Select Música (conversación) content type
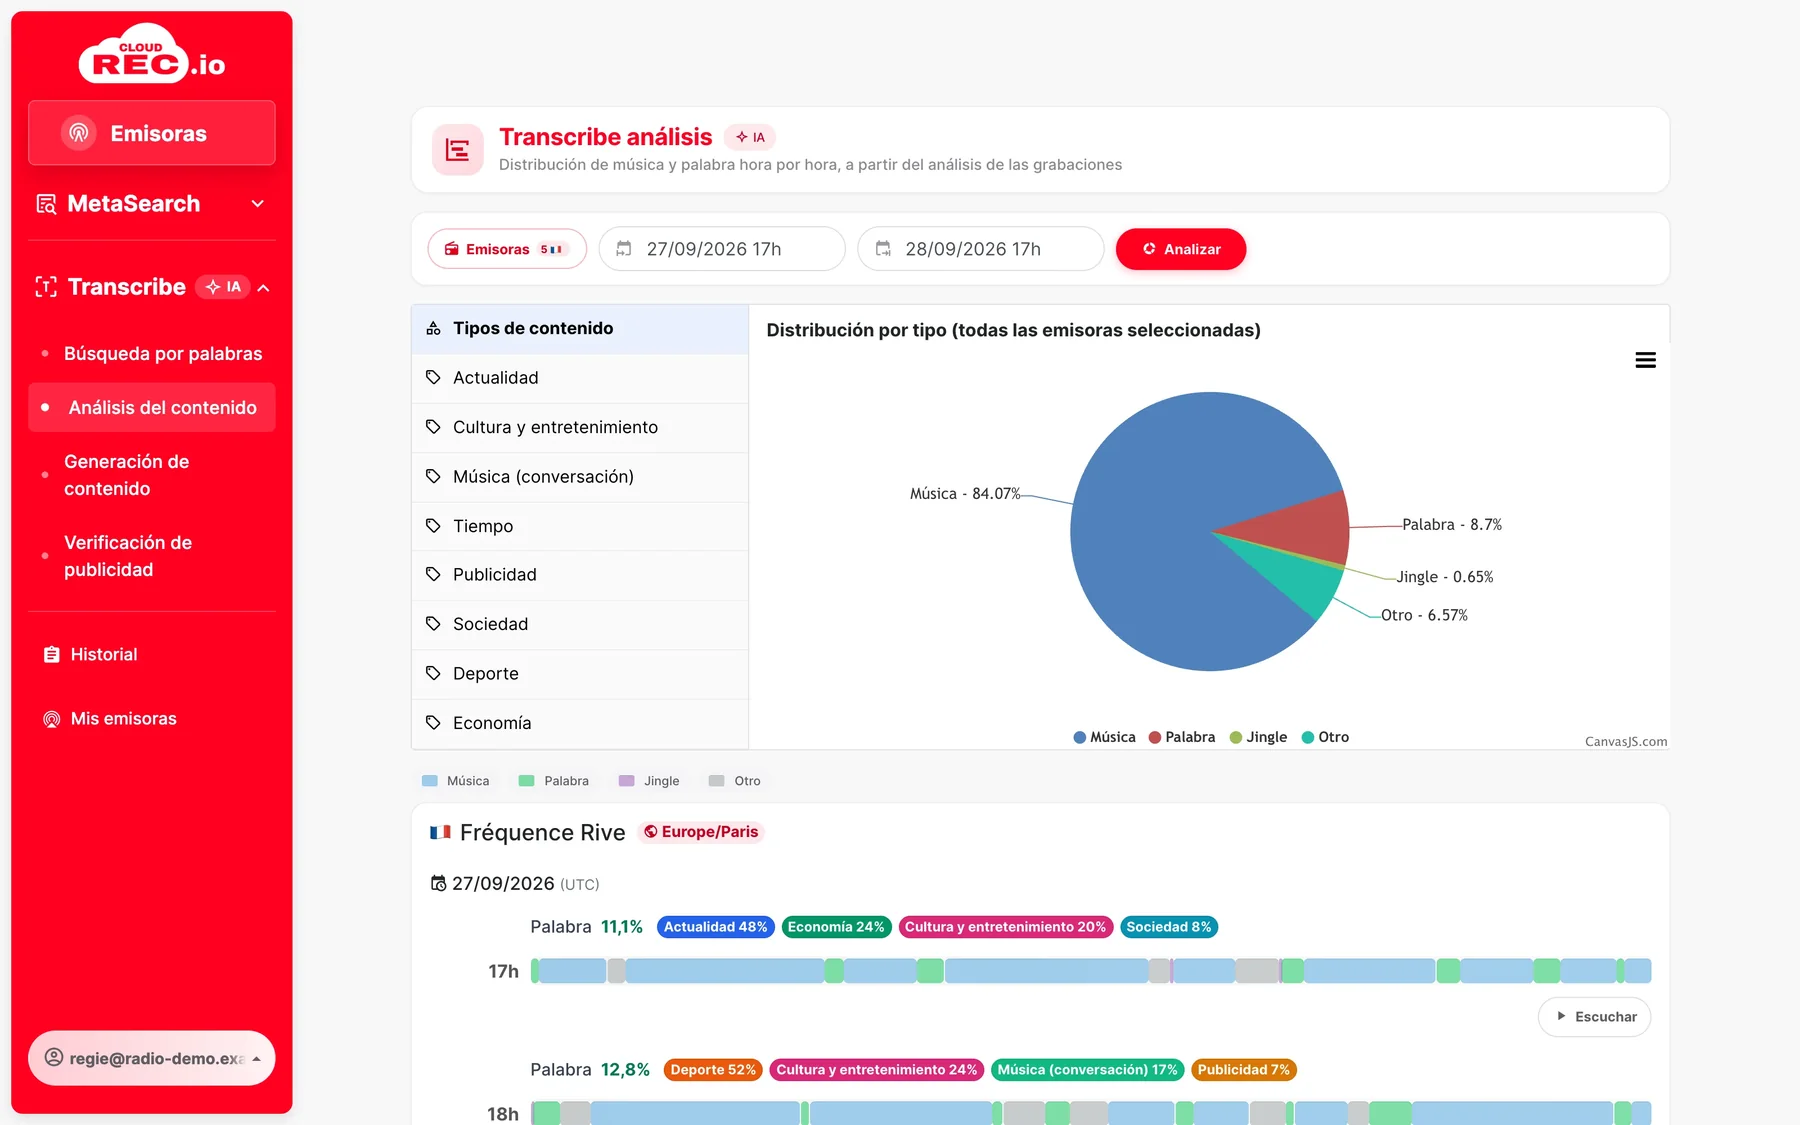Viewport: 1800px width, 1125px height. pyautogui.click(x=580, y=477)
